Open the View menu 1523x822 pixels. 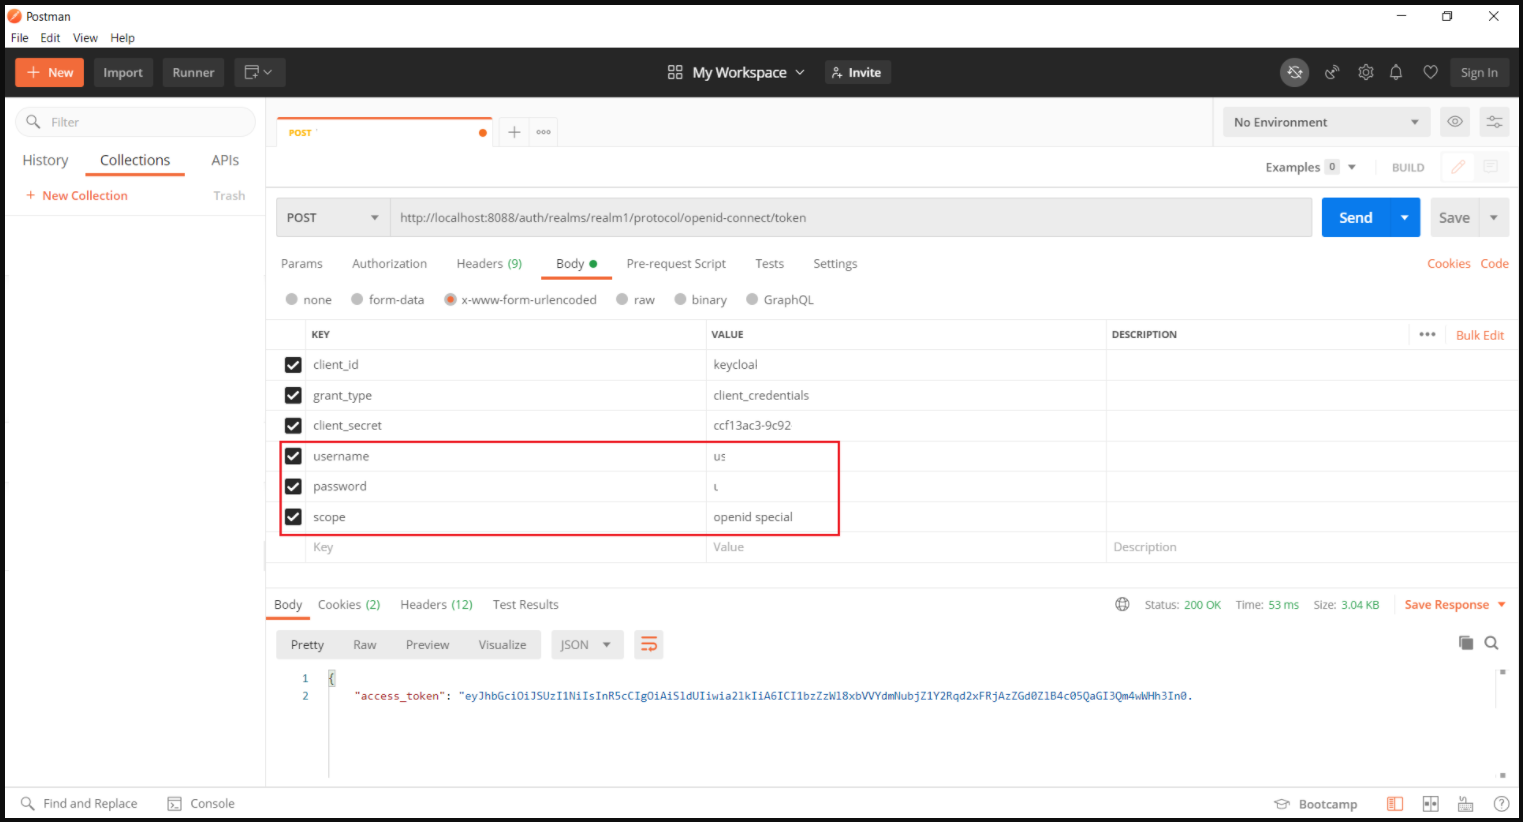[85, 38]
